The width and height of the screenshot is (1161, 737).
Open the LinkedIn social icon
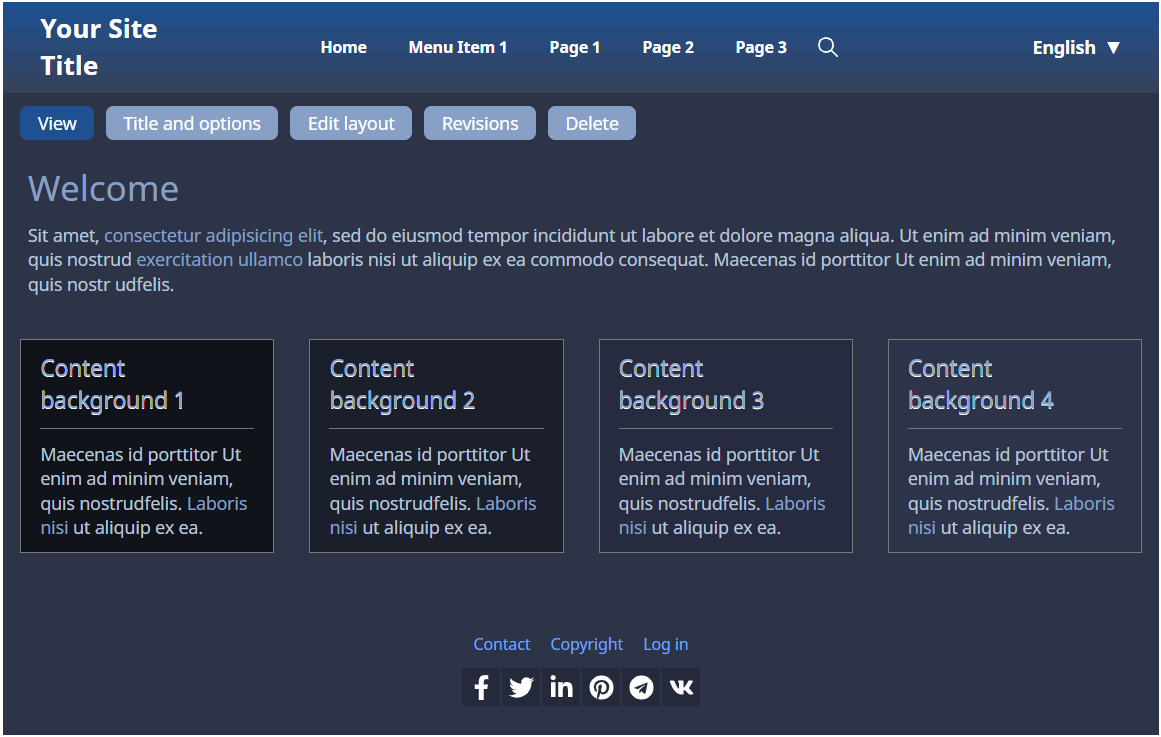(x=561, y=687)
